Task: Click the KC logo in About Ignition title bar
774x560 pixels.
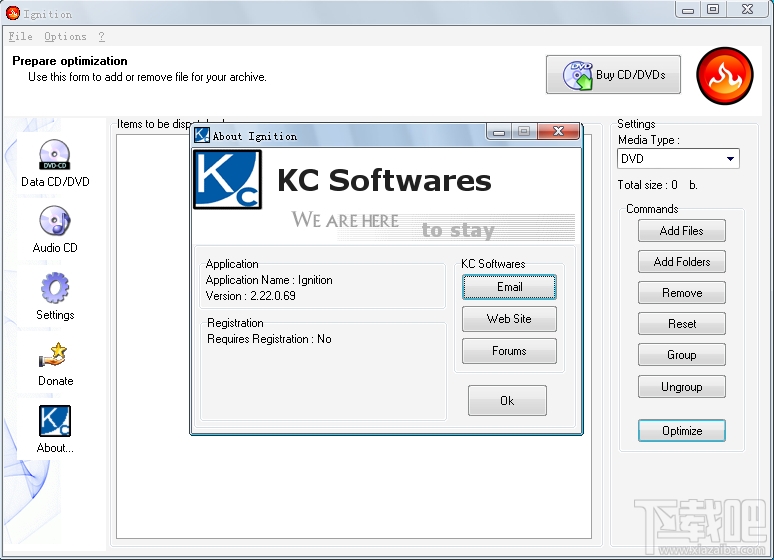Action: pos(201,134)
